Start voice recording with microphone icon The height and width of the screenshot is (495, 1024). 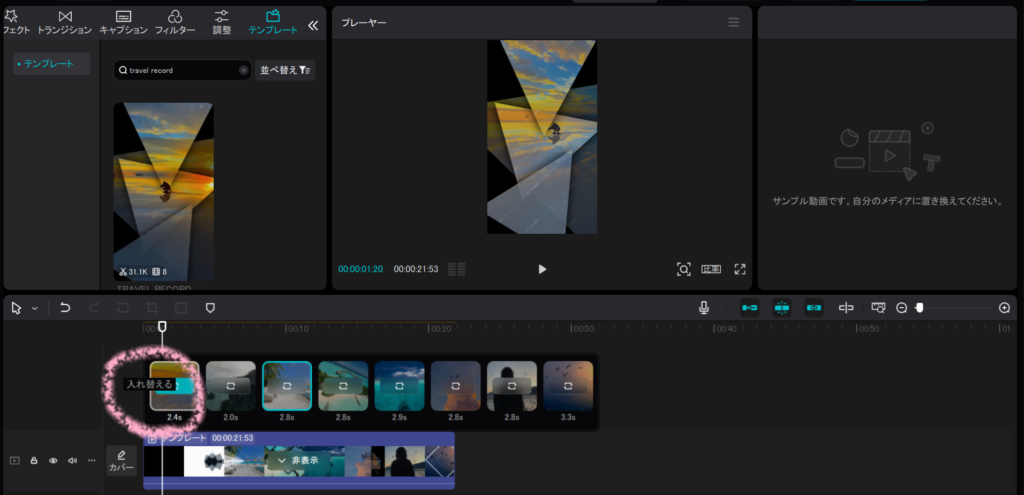click(703, 308)
